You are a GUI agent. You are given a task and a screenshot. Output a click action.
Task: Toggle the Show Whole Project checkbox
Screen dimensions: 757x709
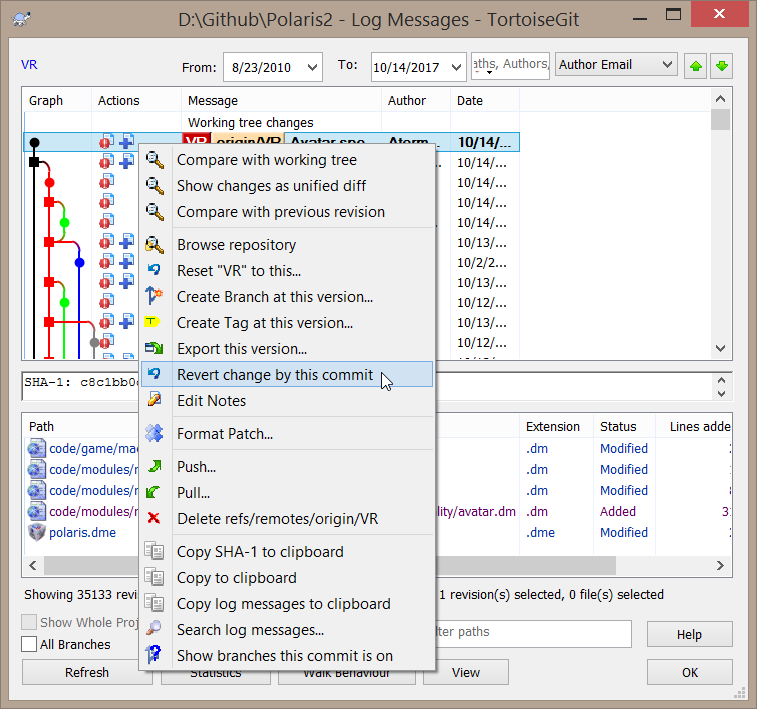[29, 622]
